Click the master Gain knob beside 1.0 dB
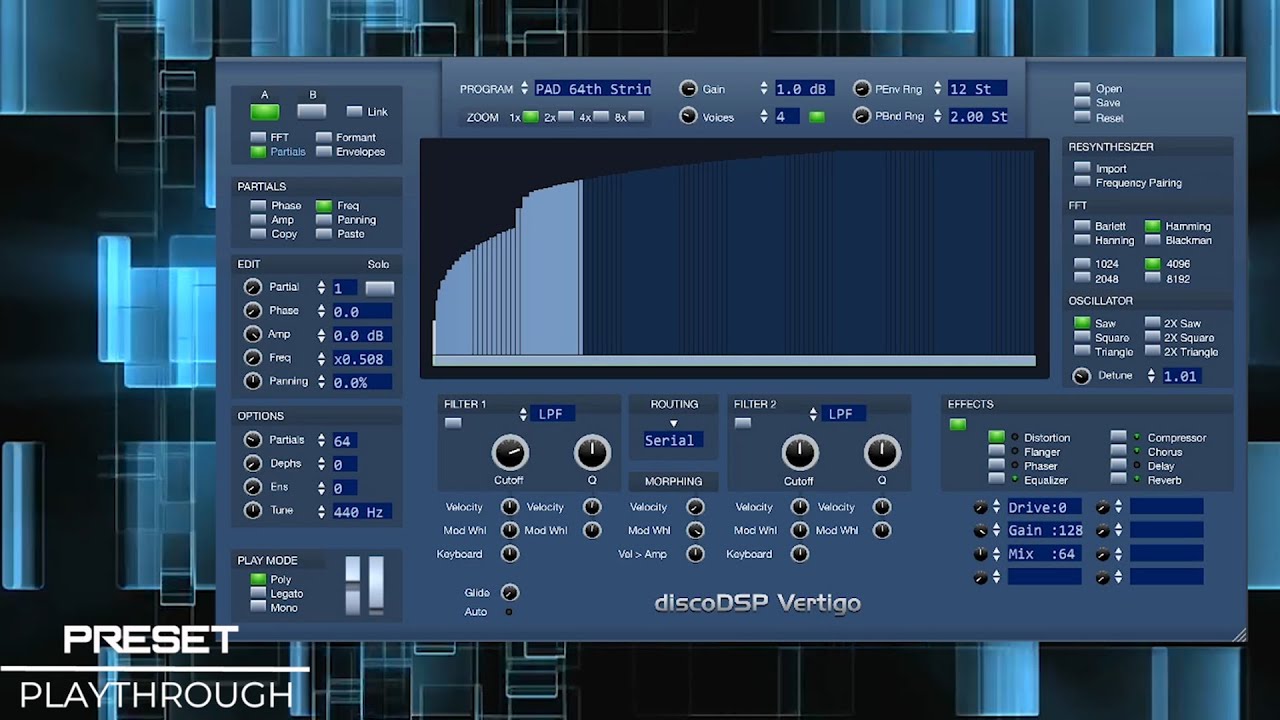Image resolution: width=1280 pixels, height=720 pixels. 688,89
